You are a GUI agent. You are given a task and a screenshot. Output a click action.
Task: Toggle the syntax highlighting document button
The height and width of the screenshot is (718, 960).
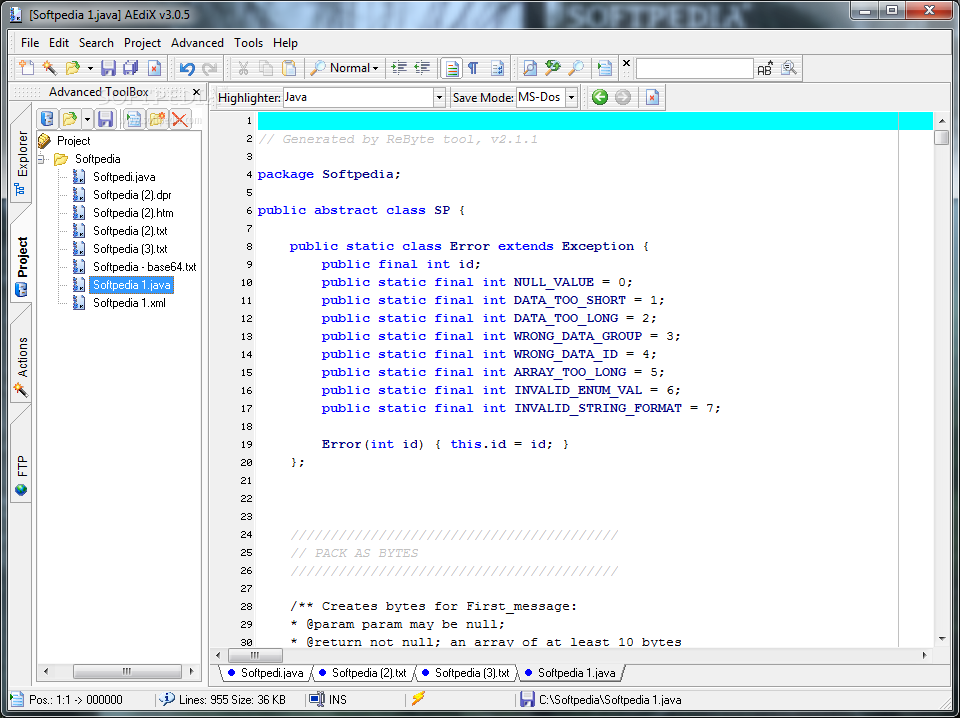[451, 68]
